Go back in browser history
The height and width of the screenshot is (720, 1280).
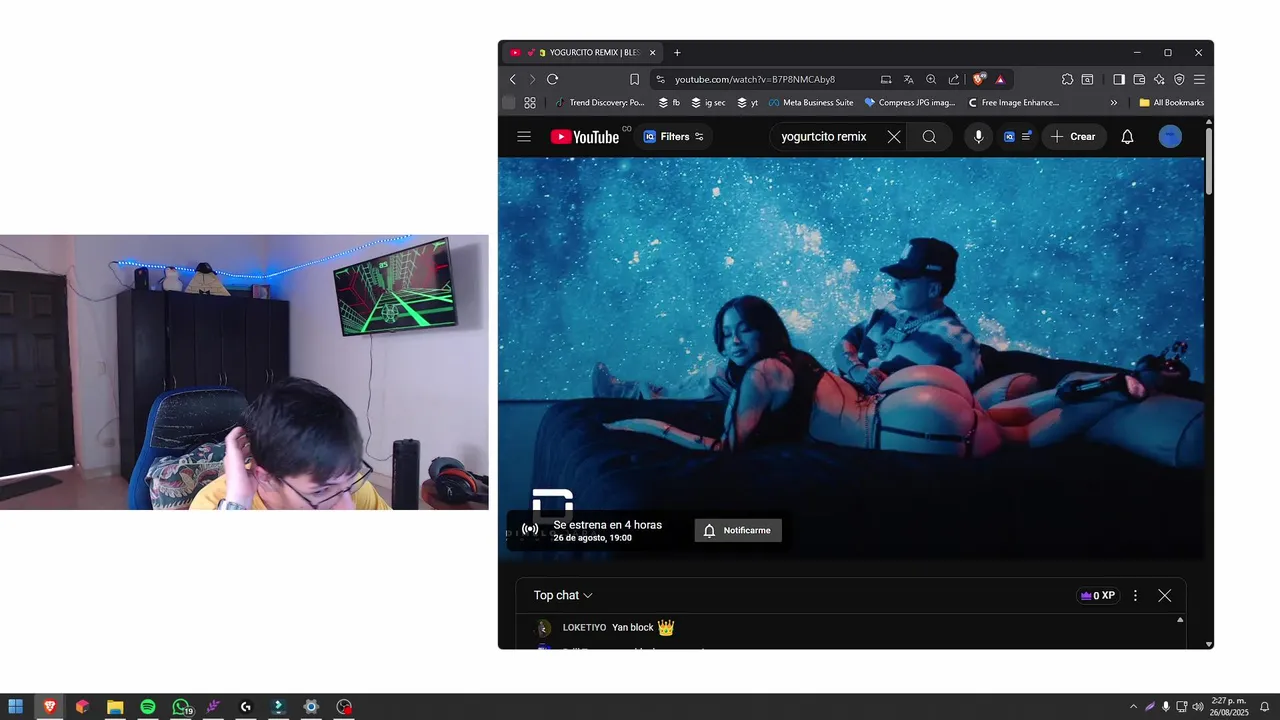(x=513, y=79)
